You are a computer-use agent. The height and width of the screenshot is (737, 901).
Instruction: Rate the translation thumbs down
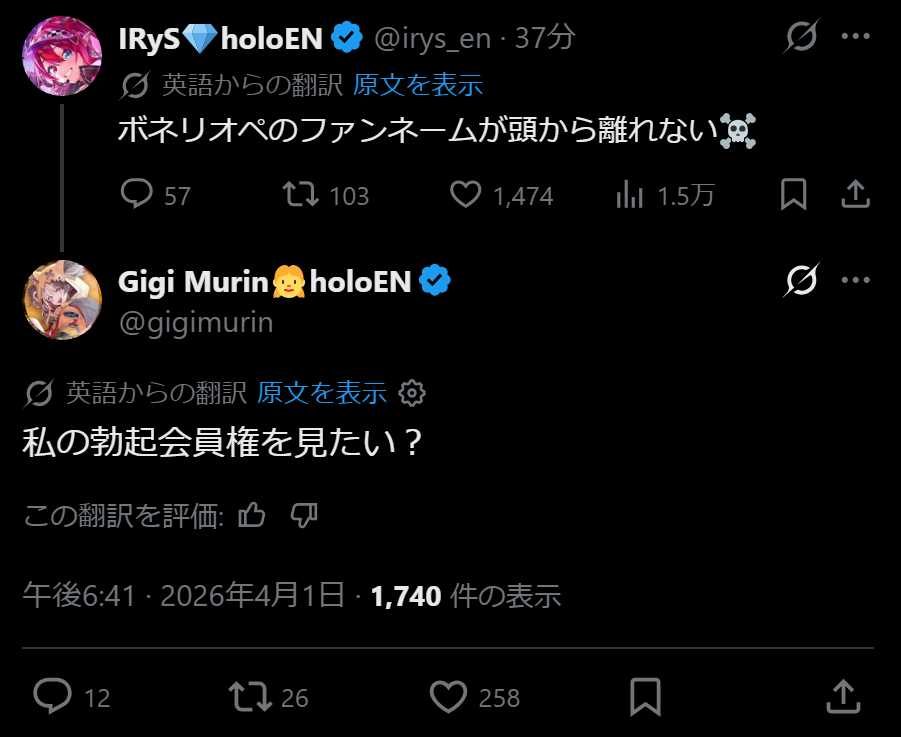click(304, 515)
